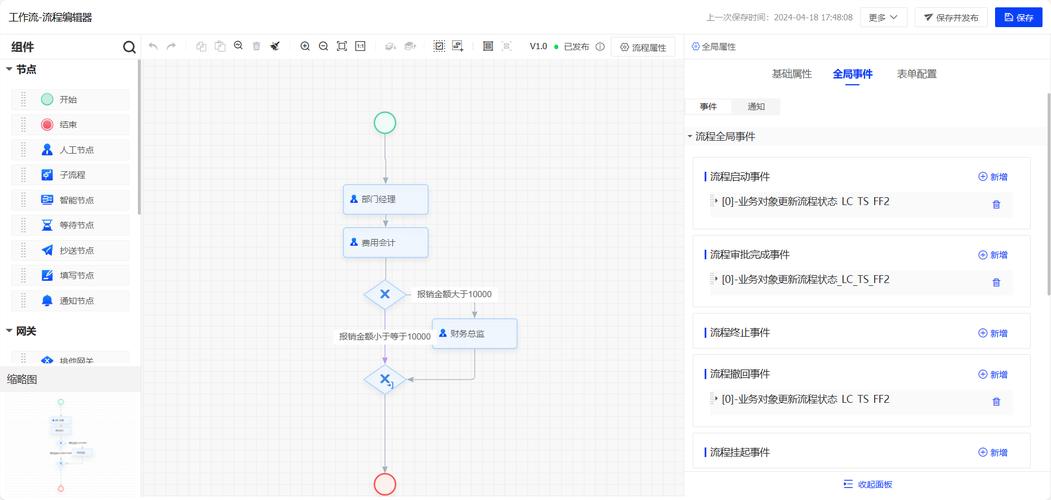Add new 流程审批完成事件 via 新增
Viewport: 1051px width, 500px height.
point(993,255)
